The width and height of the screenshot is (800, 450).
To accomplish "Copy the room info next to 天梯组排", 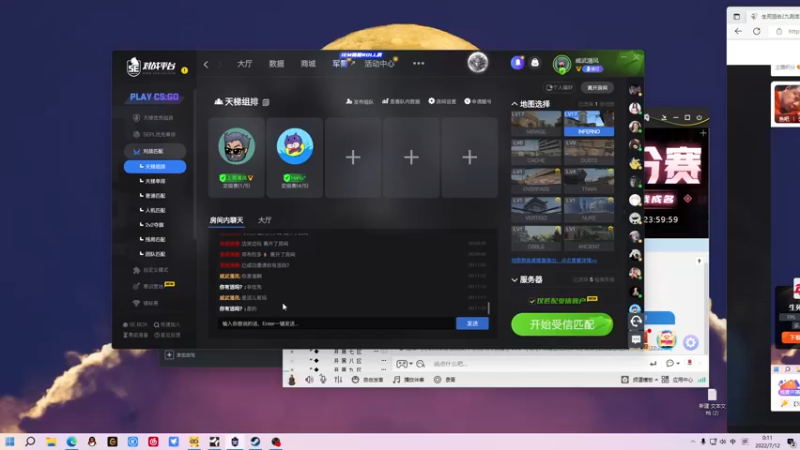I will (266, 102).
